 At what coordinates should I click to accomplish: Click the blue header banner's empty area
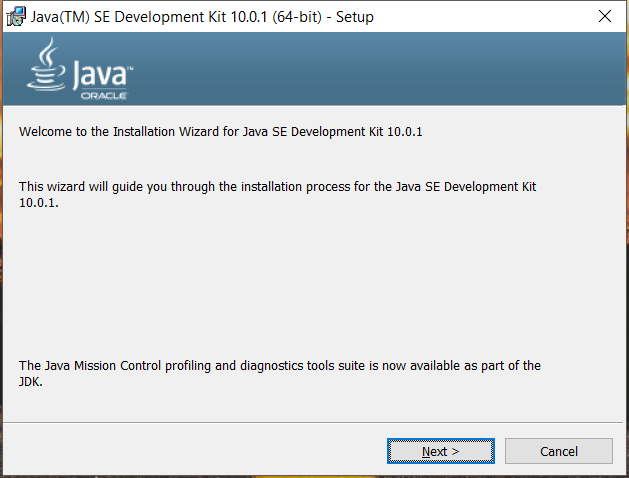pos(400,70)
